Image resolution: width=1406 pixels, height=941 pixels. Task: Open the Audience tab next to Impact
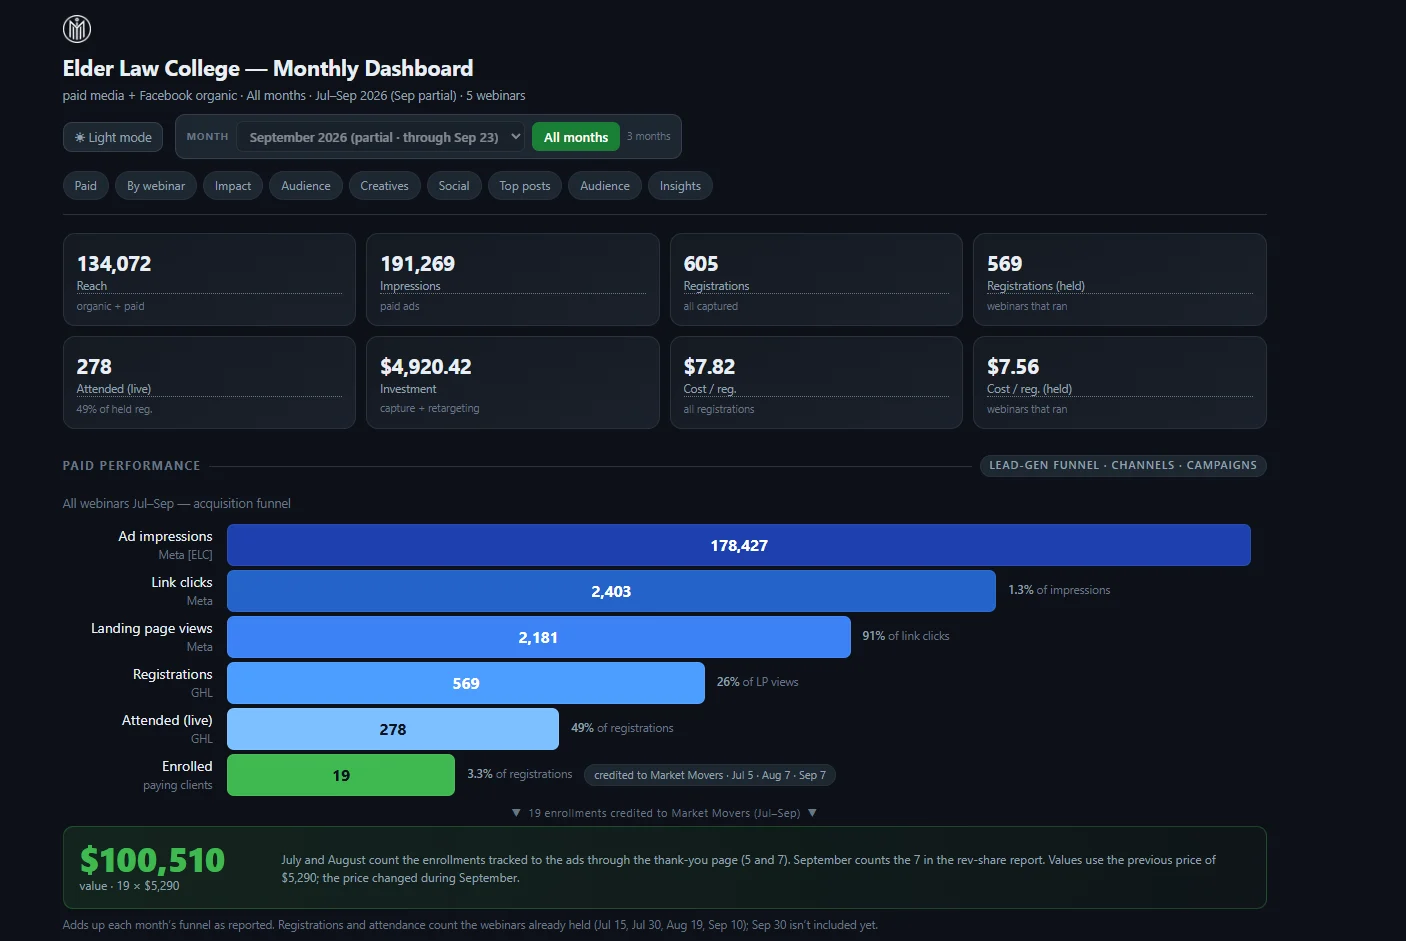coord(306,186)
